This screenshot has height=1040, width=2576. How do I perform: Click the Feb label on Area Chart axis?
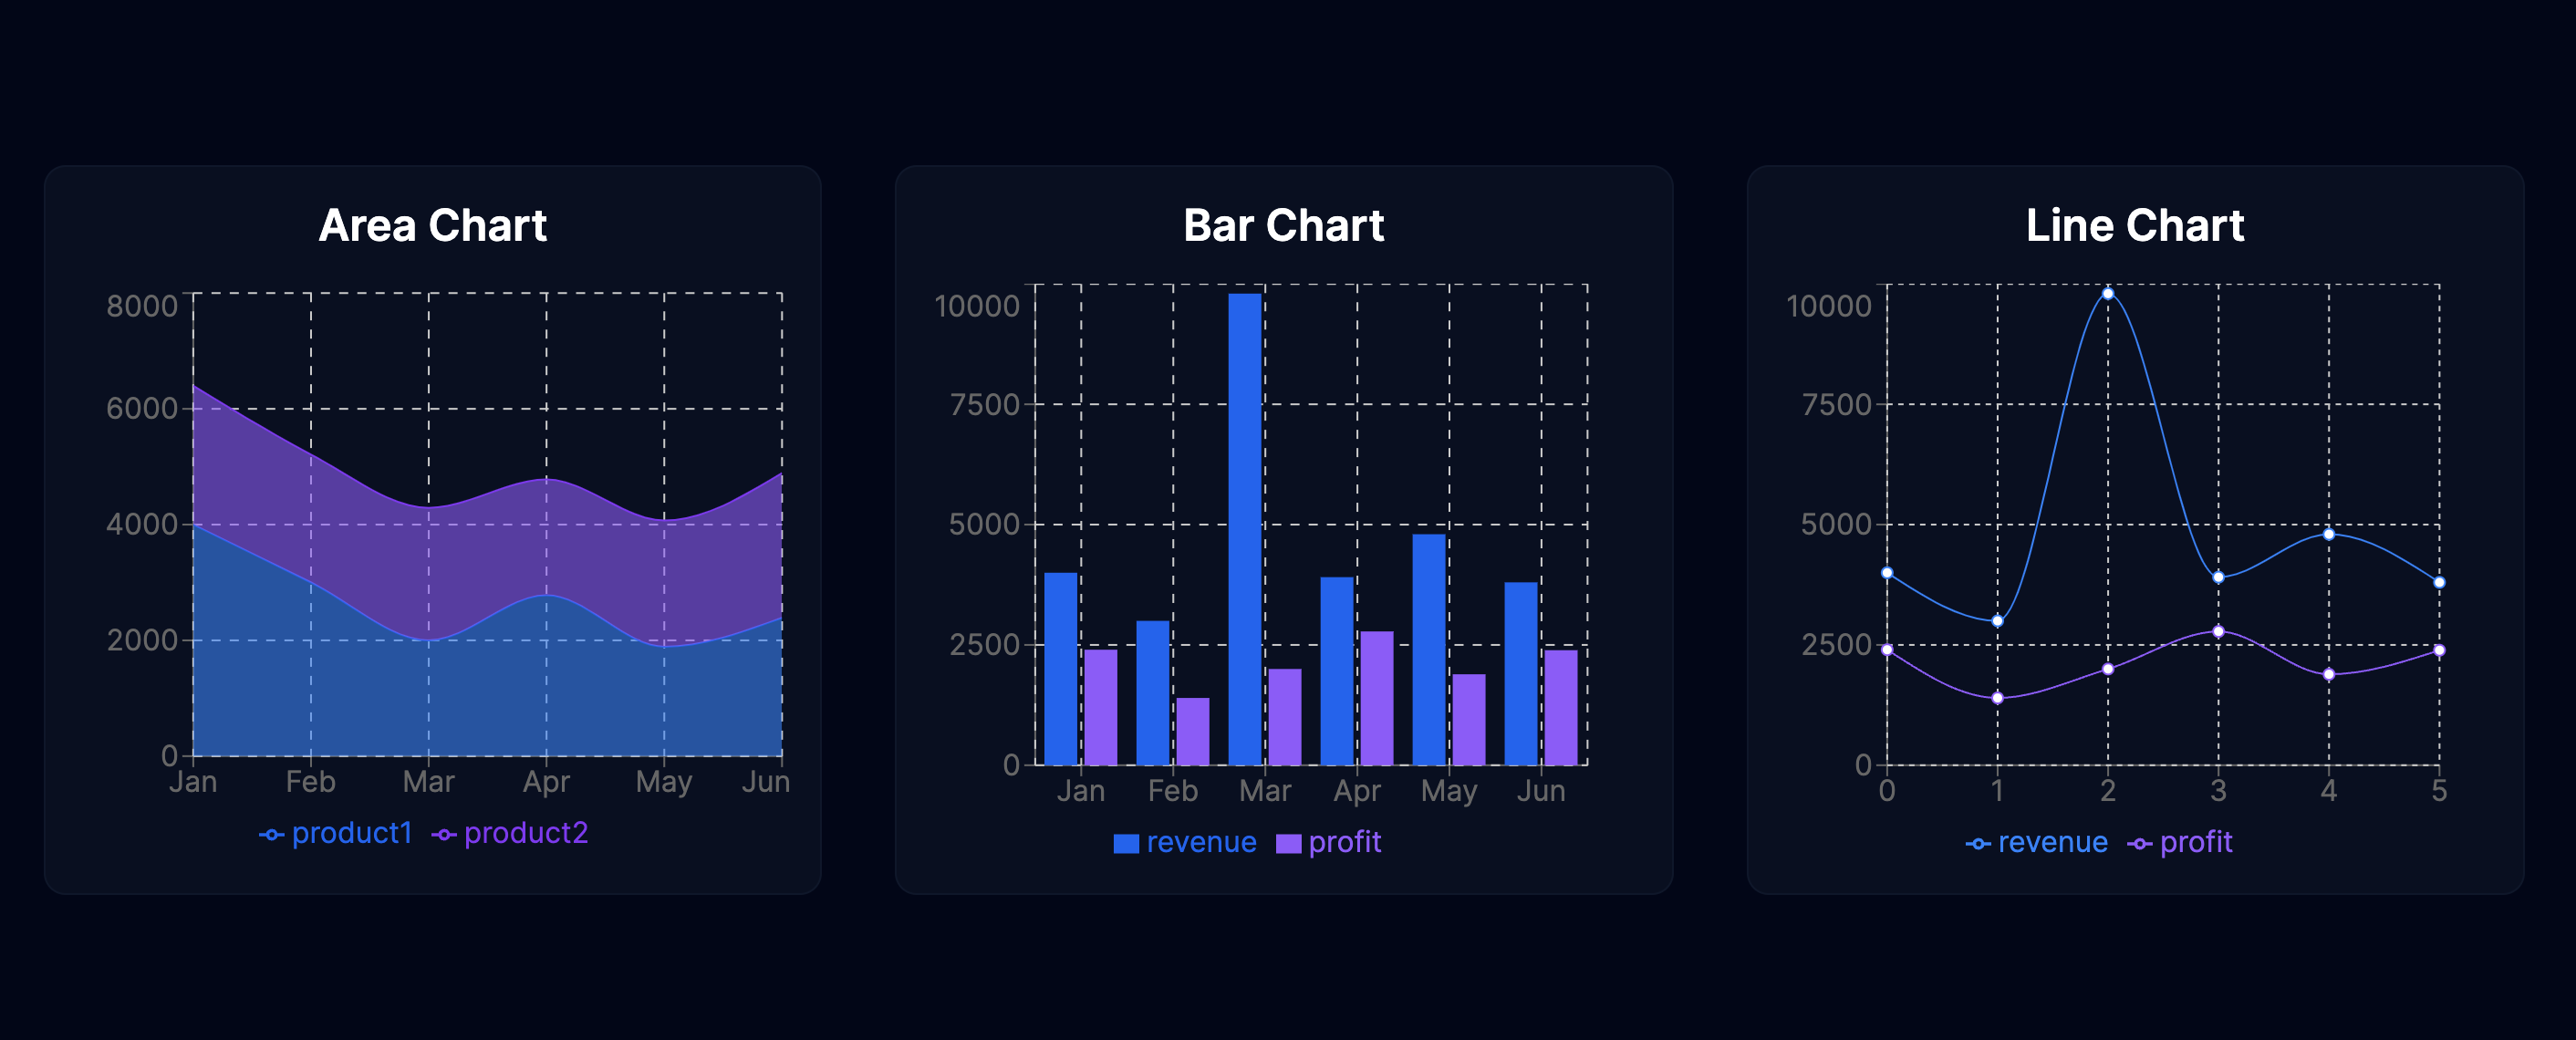pos(310,782)
